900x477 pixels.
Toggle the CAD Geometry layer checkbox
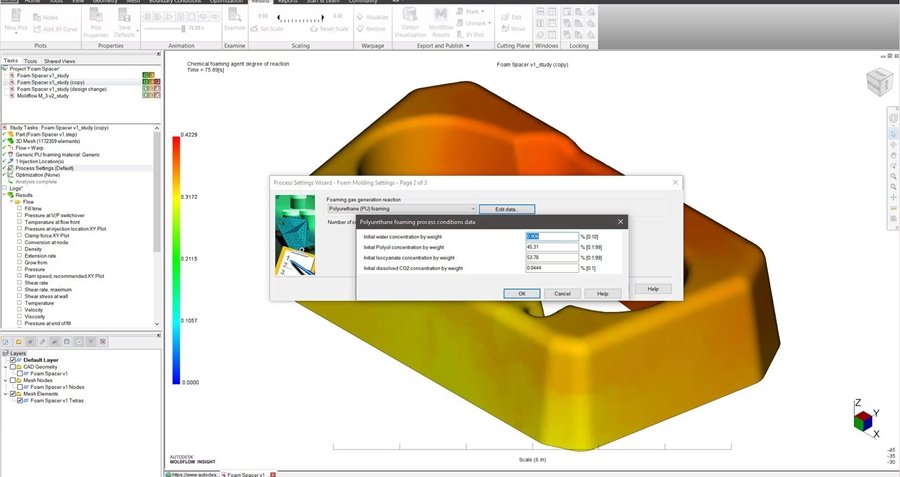[13, 367]
